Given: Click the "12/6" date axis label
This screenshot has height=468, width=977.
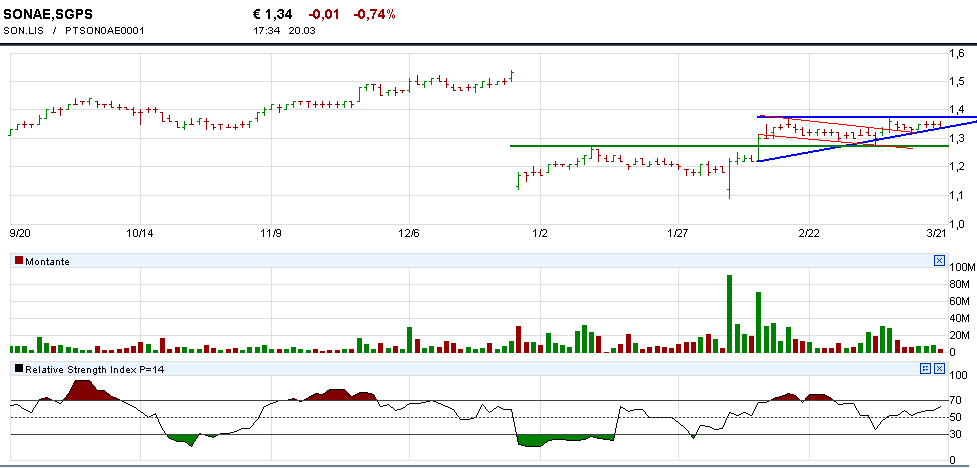Looking at the screenshot, I should [x=409, y=233].
